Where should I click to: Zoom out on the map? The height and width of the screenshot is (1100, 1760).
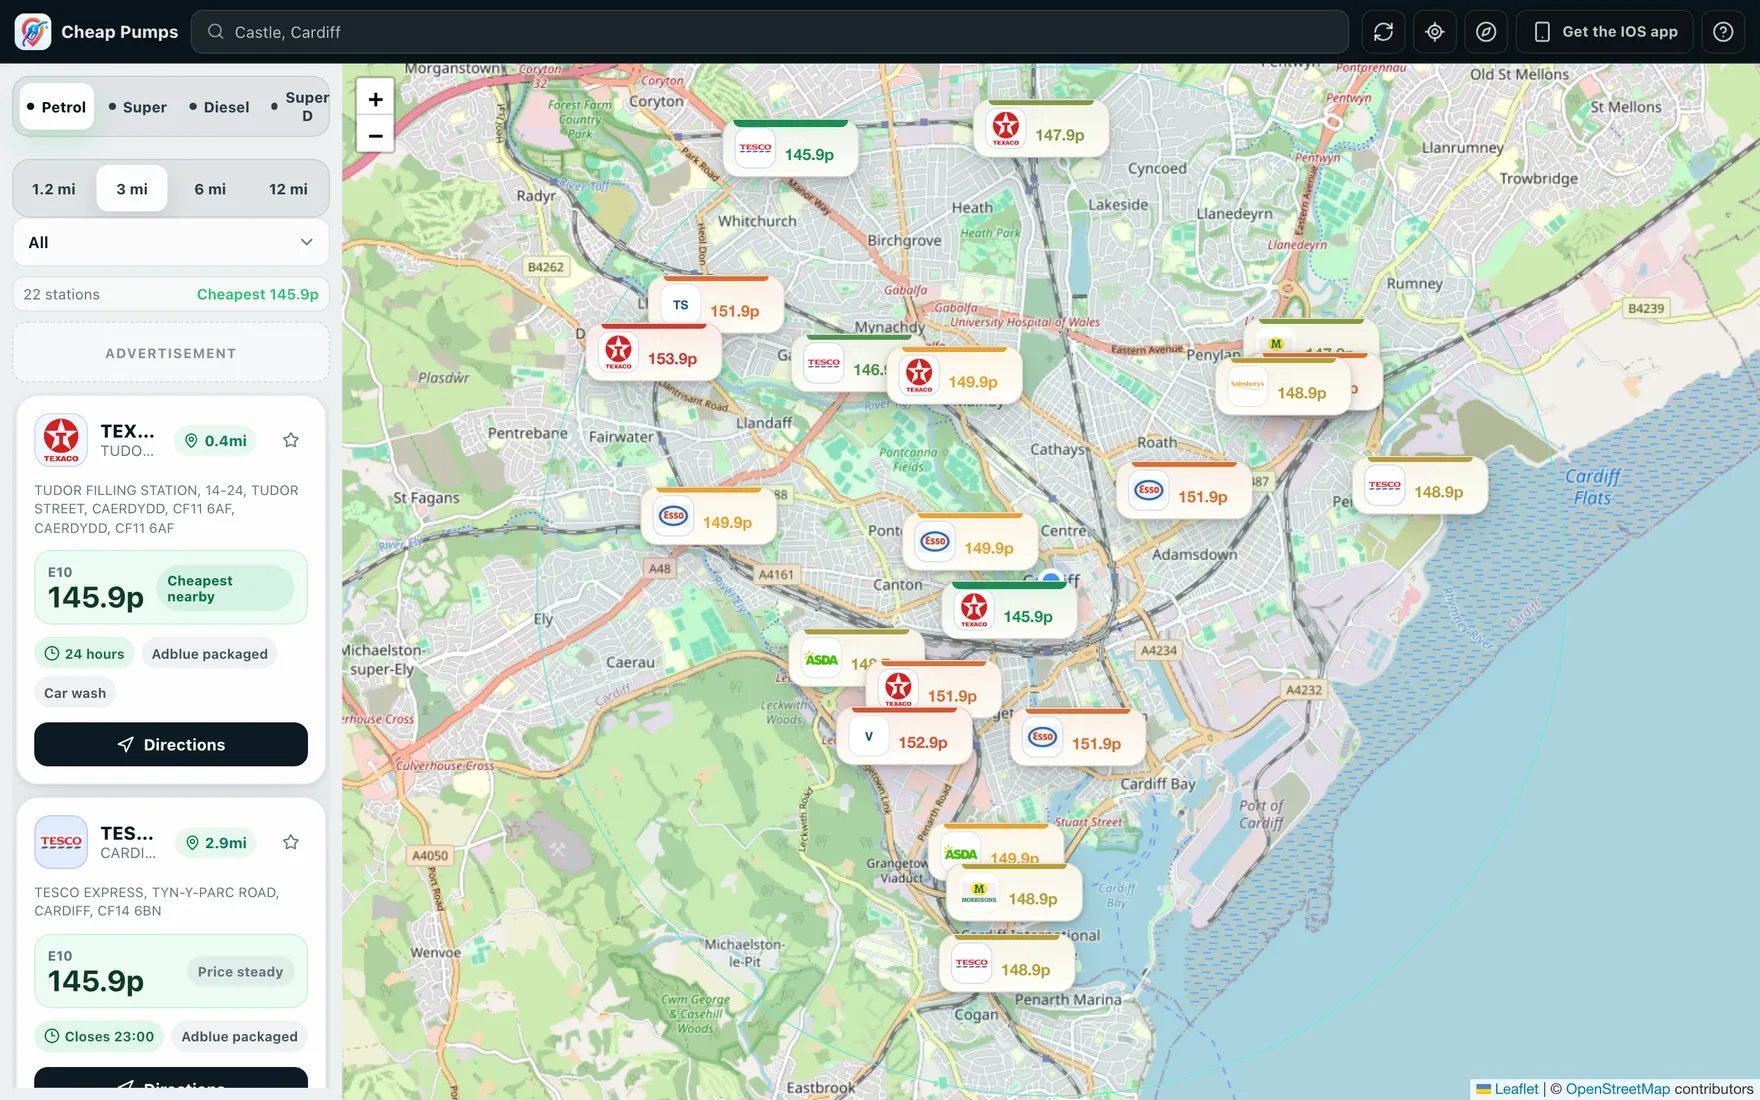[375, 135]
